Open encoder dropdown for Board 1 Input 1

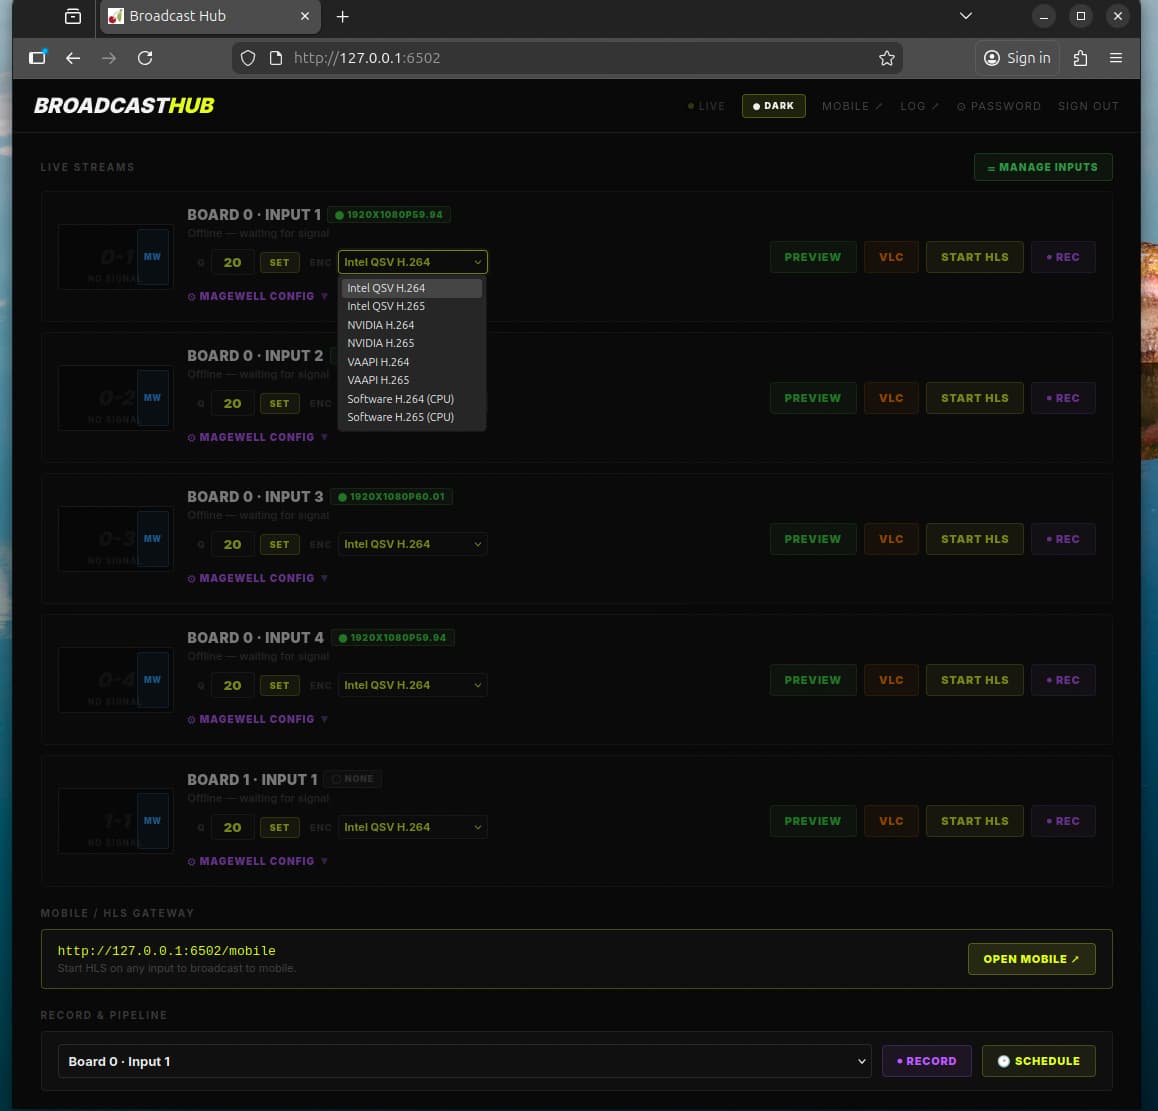point(412,827)
